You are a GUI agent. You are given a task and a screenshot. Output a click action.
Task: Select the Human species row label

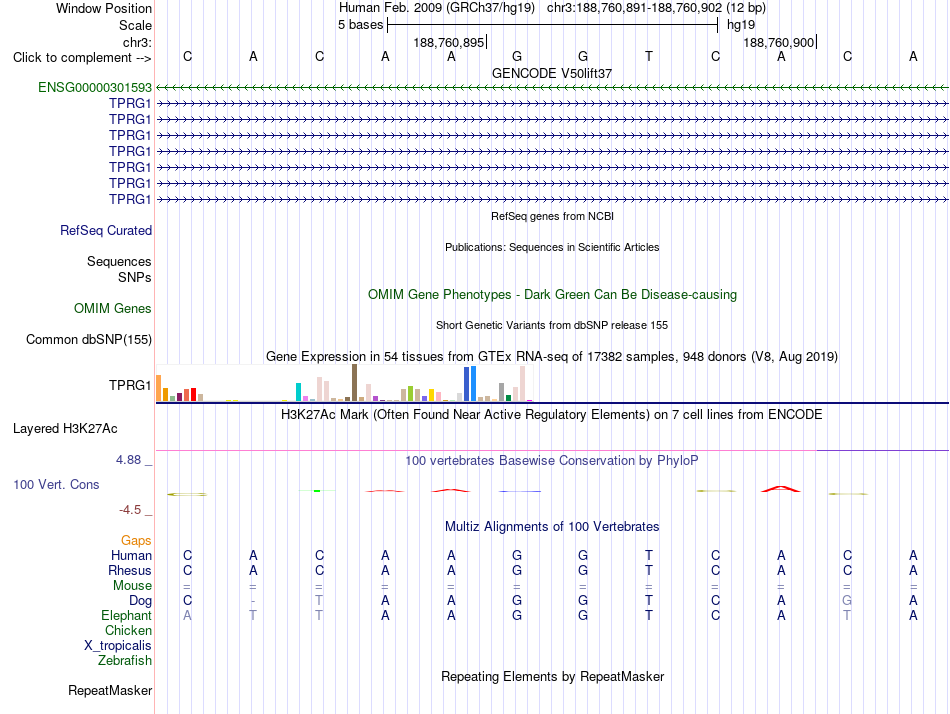[x=131, y=555]
